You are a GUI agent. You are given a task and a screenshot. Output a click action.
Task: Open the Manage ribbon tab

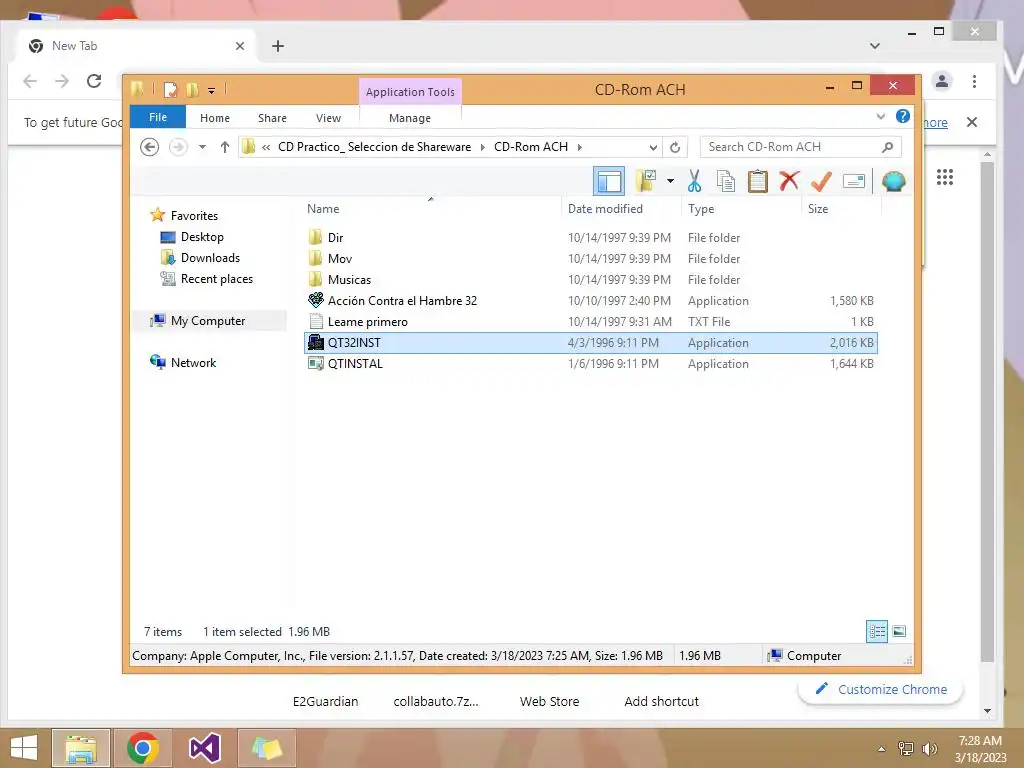[409, 118]
